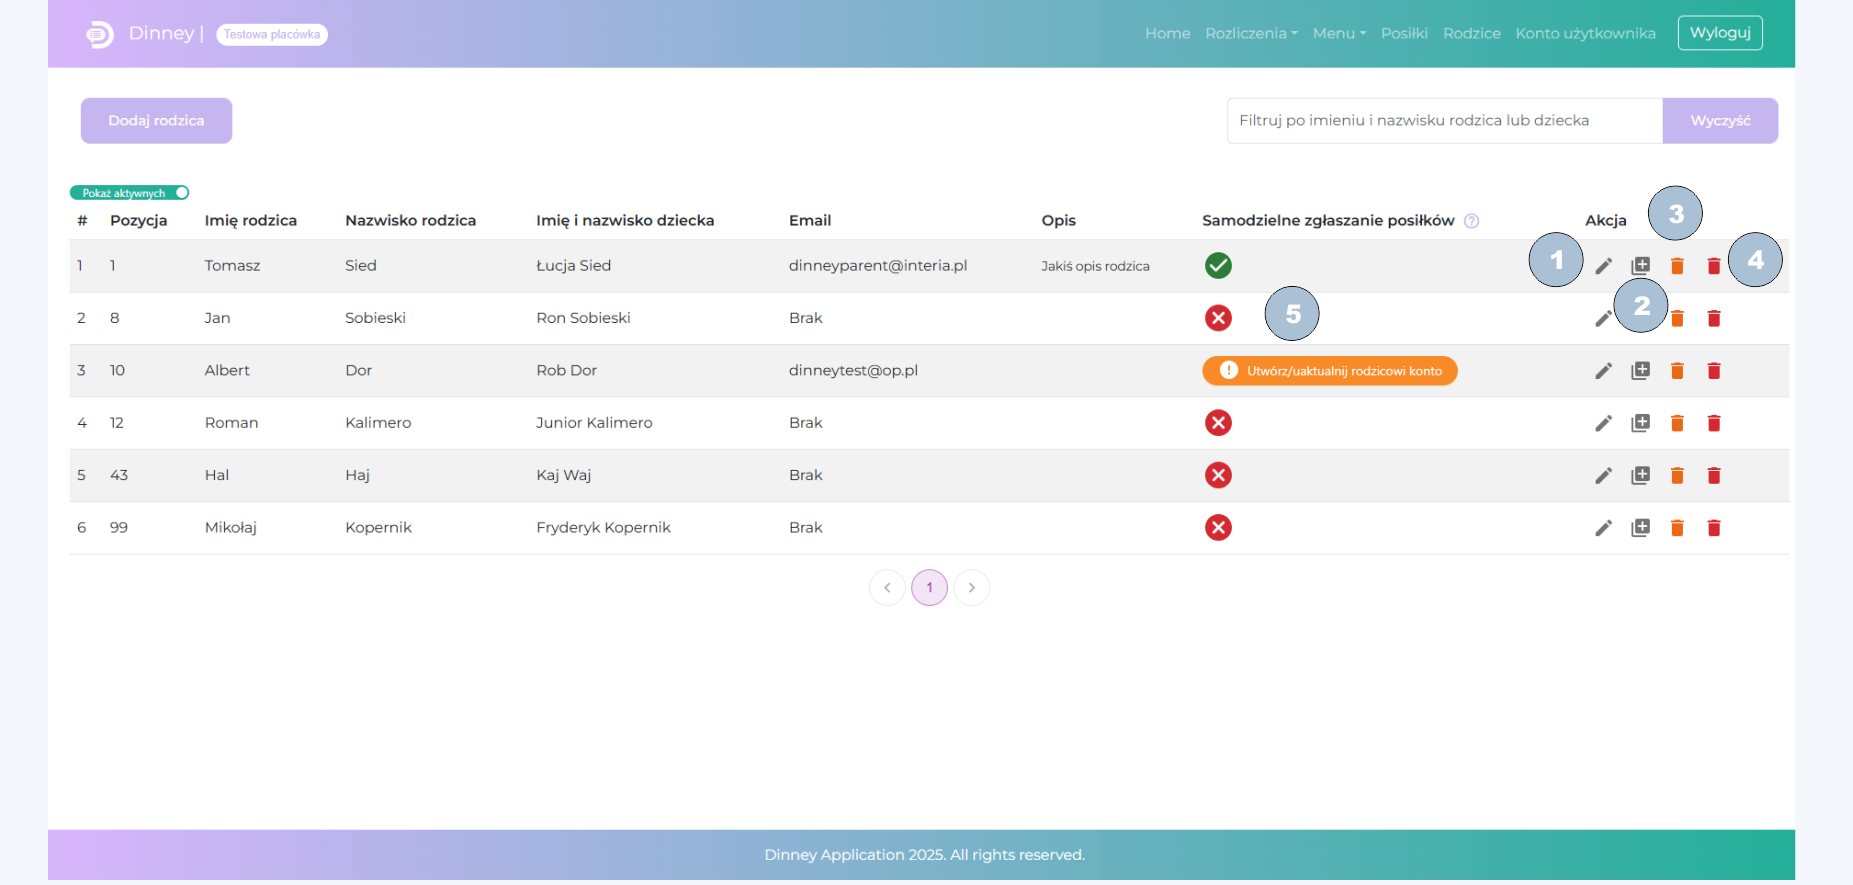Image resolution: width=1853 pixels, height=885 pixels.
Task: Click the parent or child name filter field
Action: 1444,121
